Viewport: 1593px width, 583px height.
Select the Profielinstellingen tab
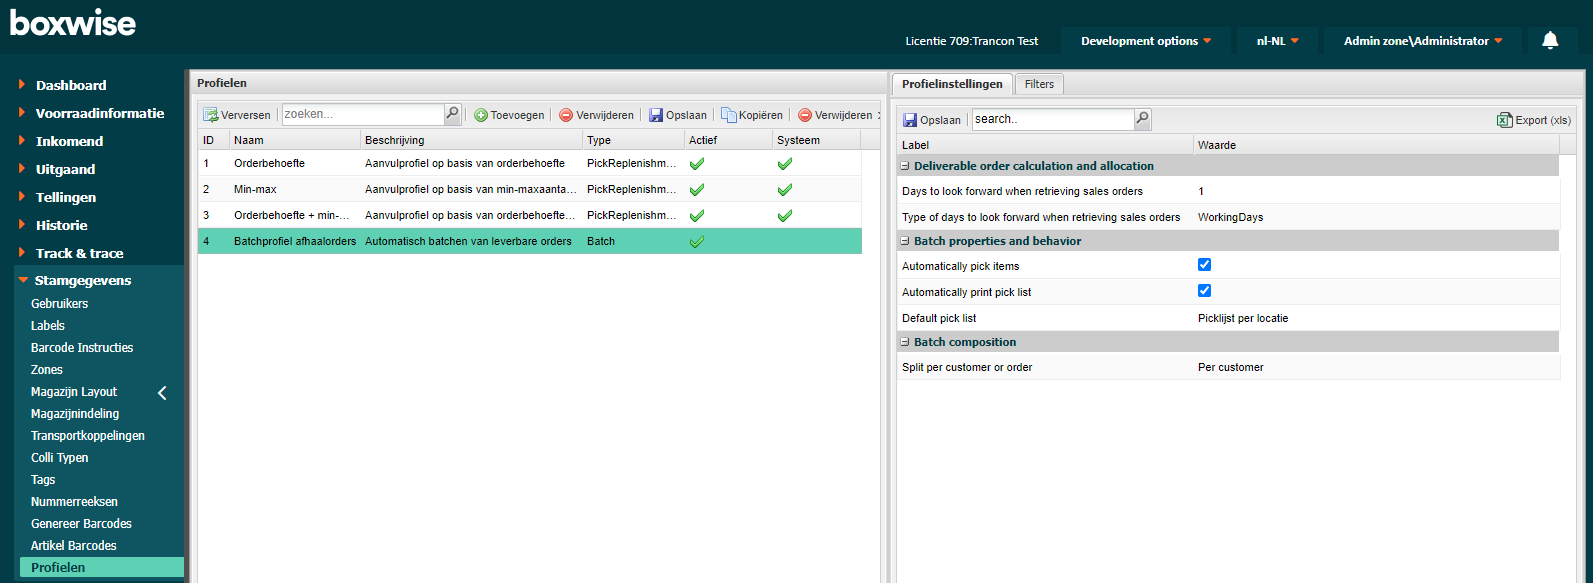(952, 84)
